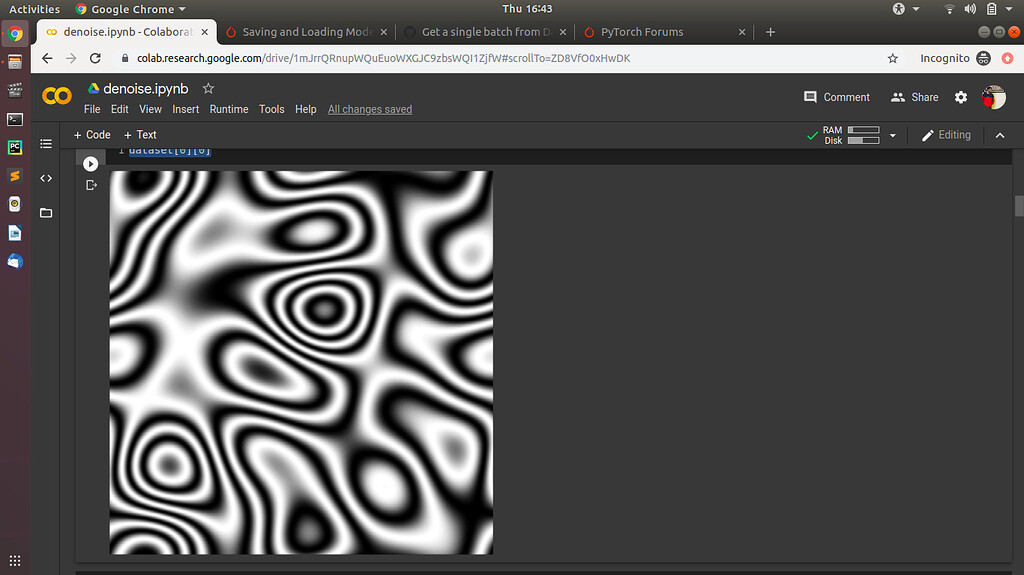The height and width of the screenshot is (575, 1024).
Task: Click the browser address bar
Action: [500, 58]
